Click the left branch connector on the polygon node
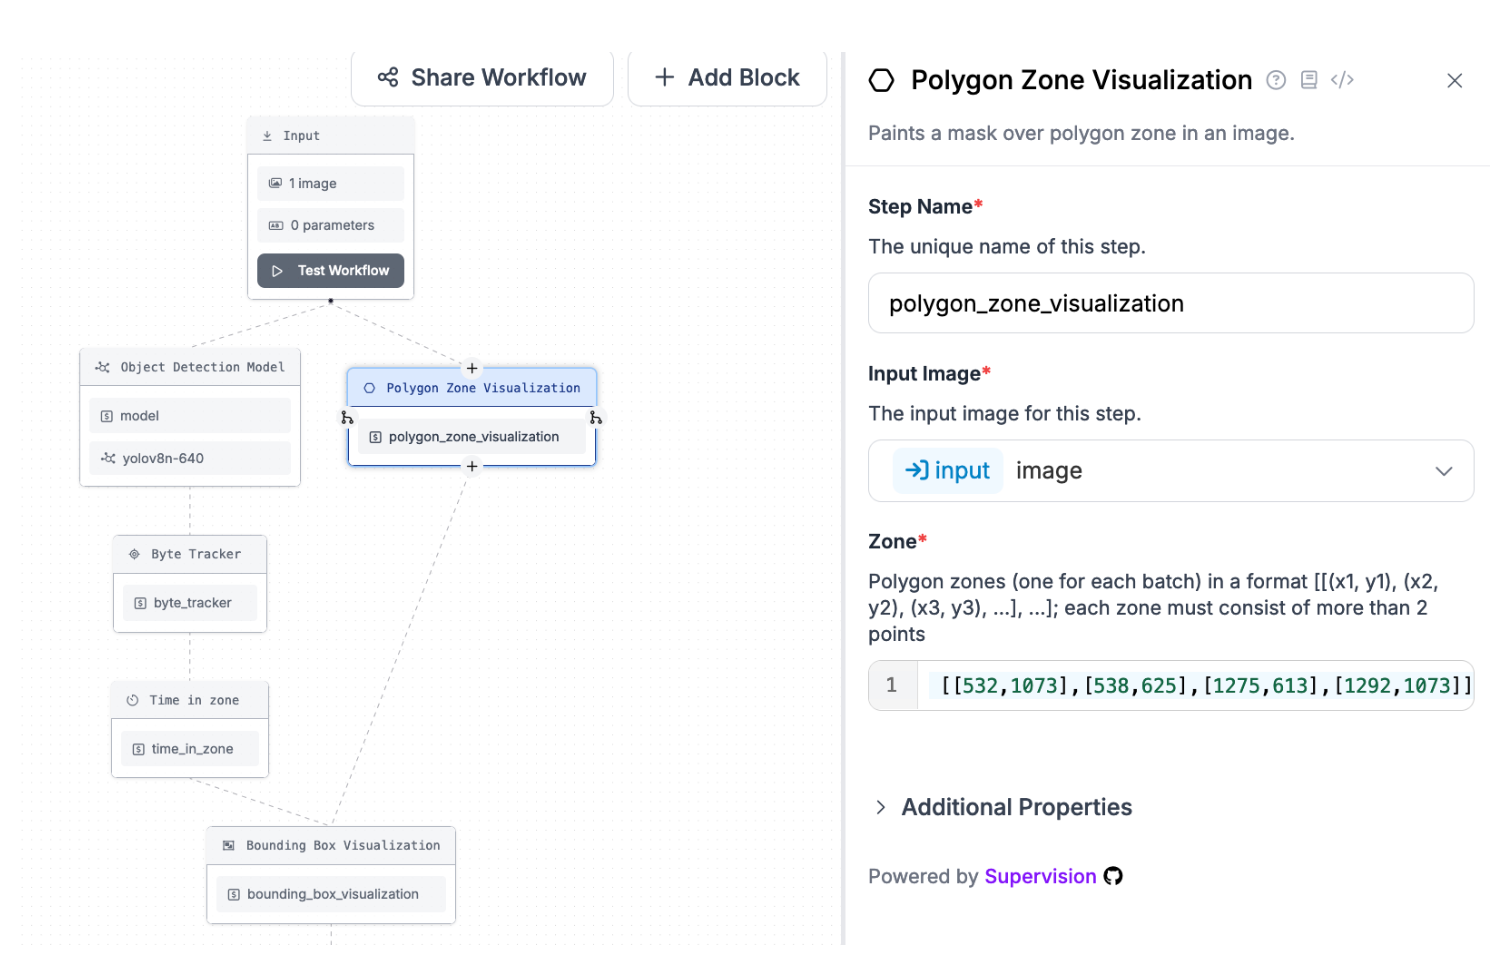 coord(347,417)
